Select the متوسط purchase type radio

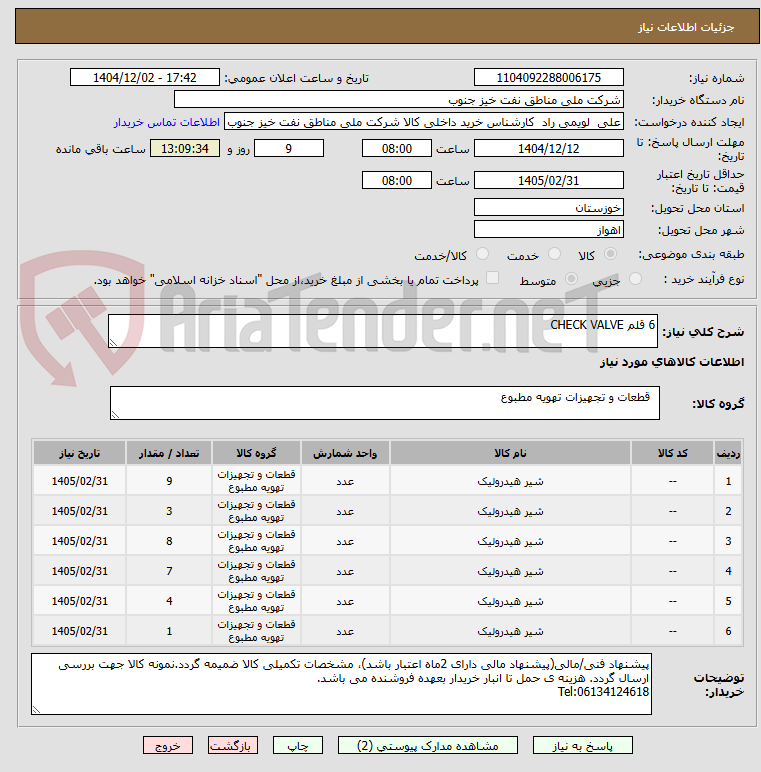click(571, 279)
